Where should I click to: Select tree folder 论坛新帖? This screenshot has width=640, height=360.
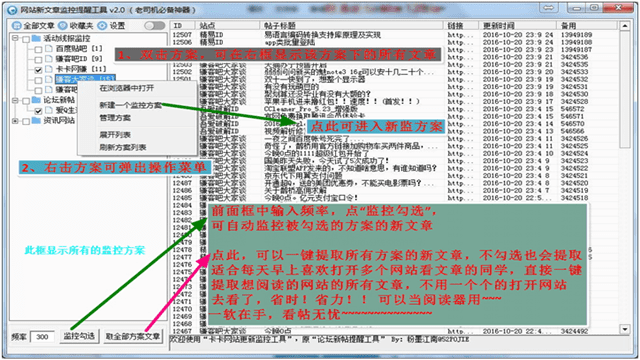tap(59, 100)
